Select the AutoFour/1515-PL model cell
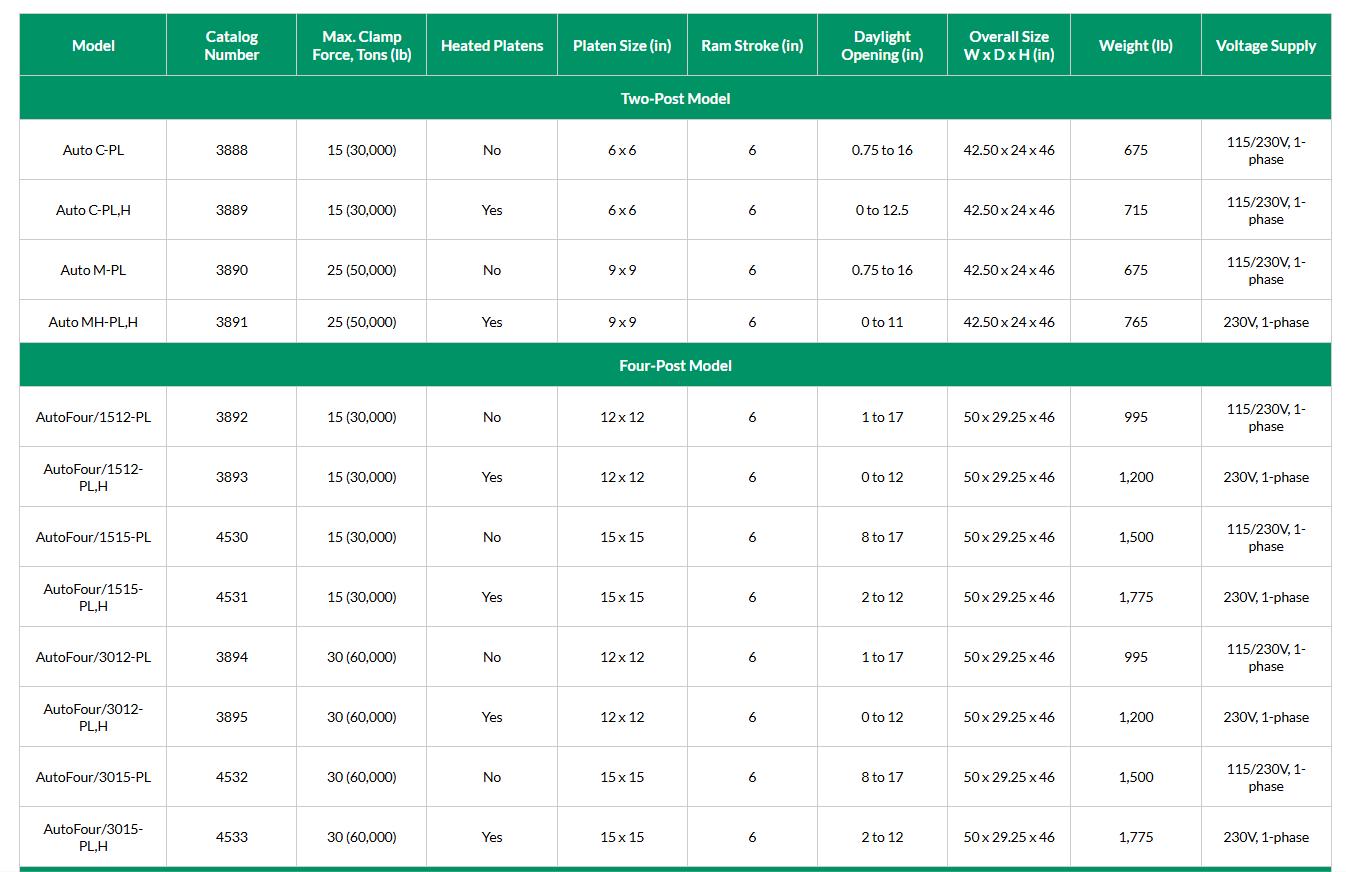Screen dimensions: 1346x872 click(x=93, y=537)
